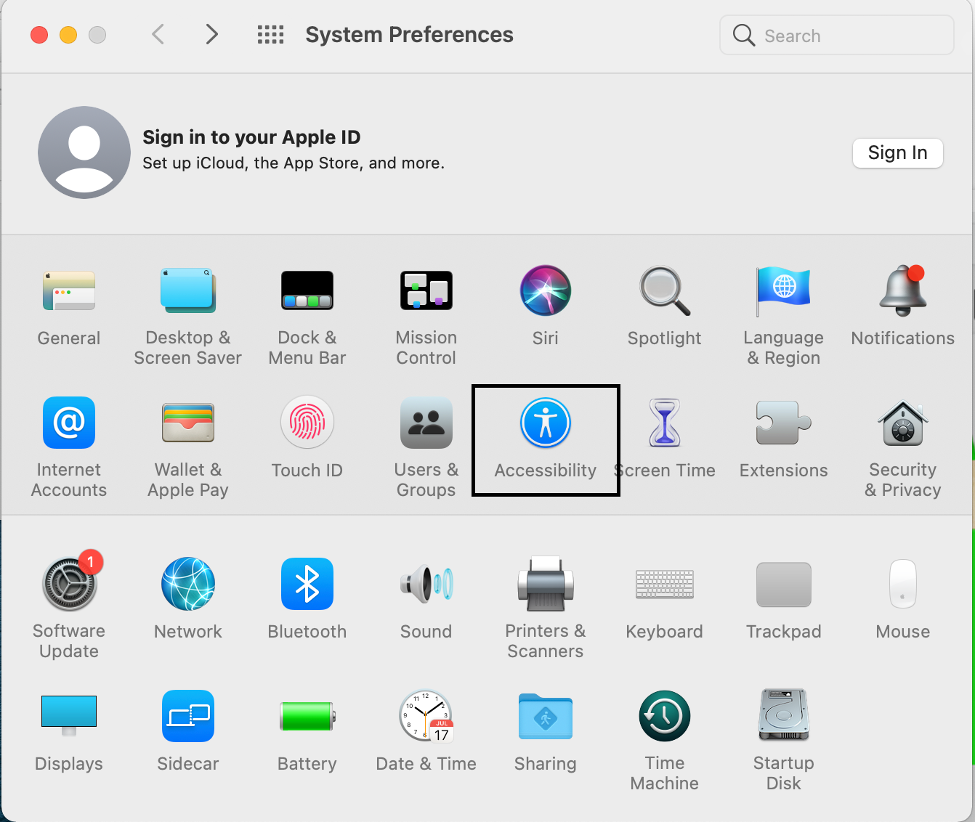Viewport: 977px width, 822px height.
Task: Open Software Update with pending badge
Action: [x=68, y=597]
